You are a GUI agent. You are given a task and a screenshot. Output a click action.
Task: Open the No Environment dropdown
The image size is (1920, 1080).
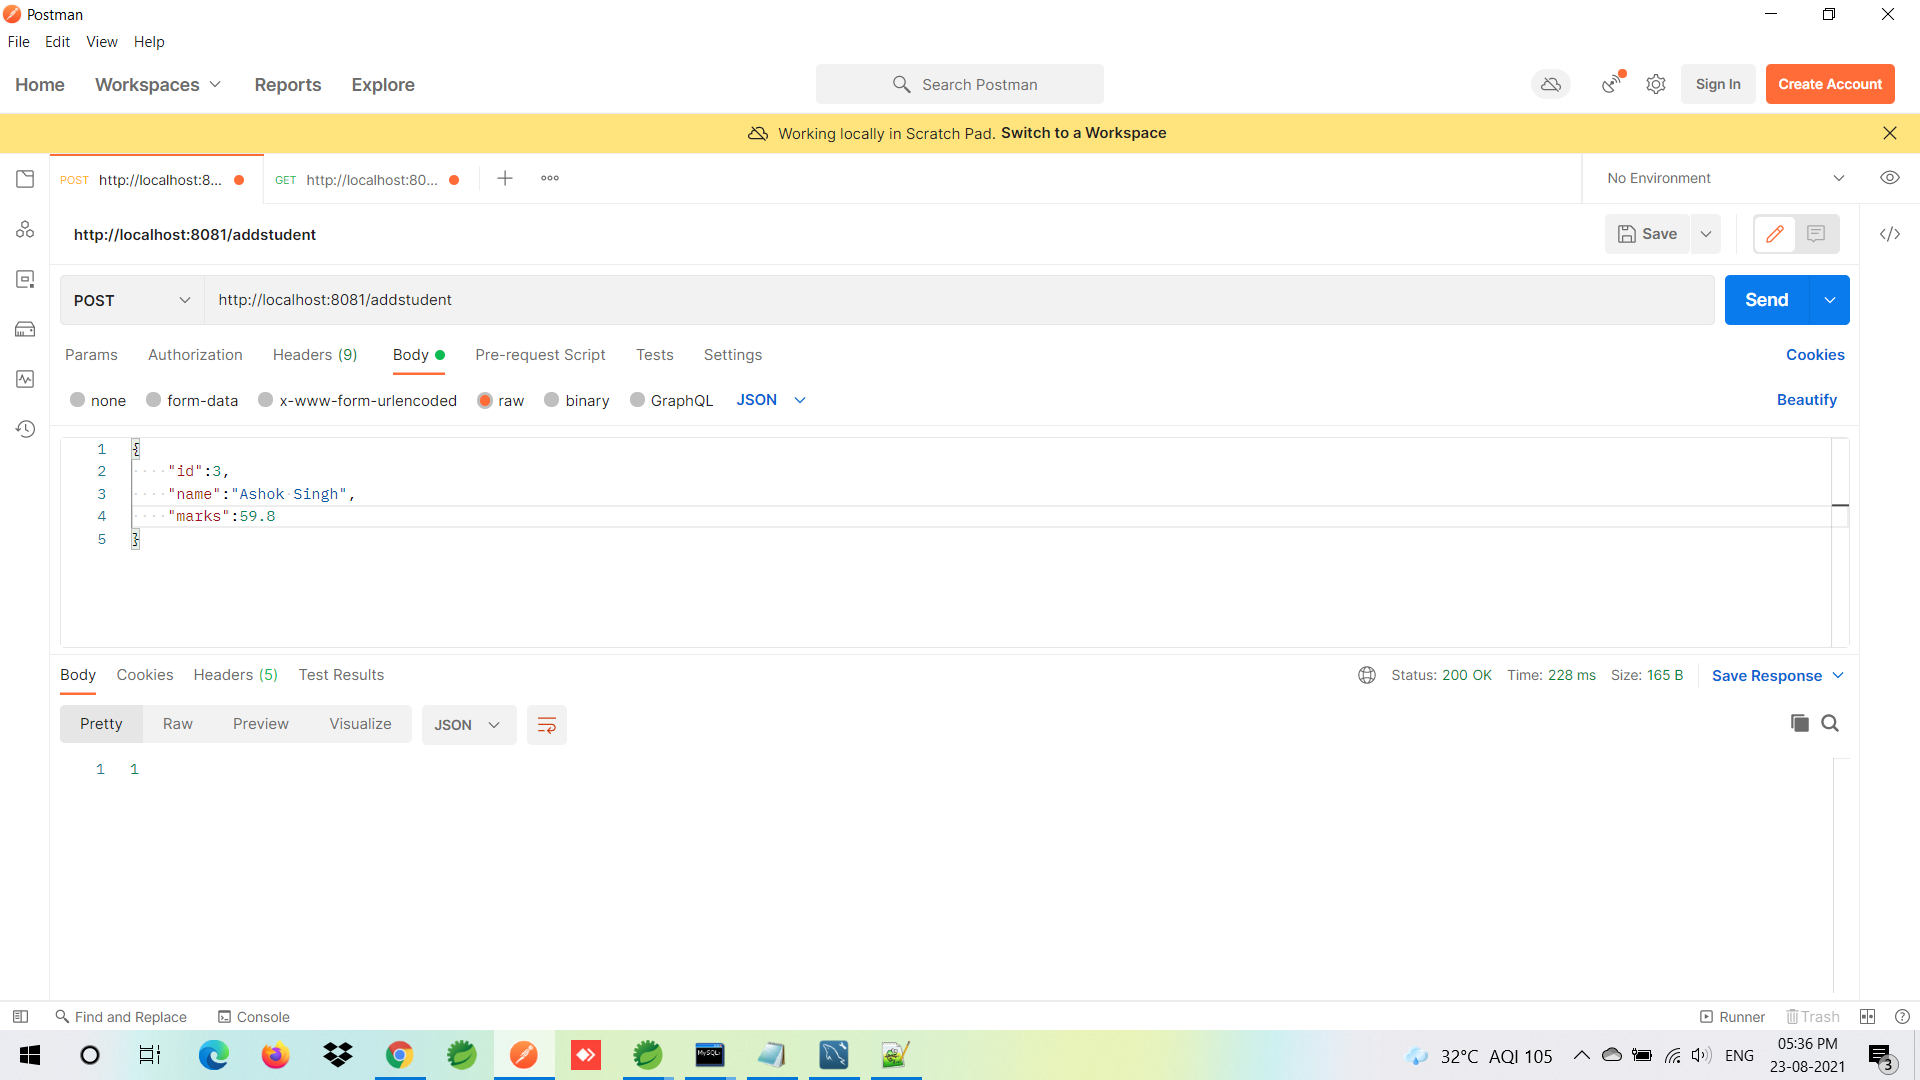pyautogui.click(x=1724, y=178)
